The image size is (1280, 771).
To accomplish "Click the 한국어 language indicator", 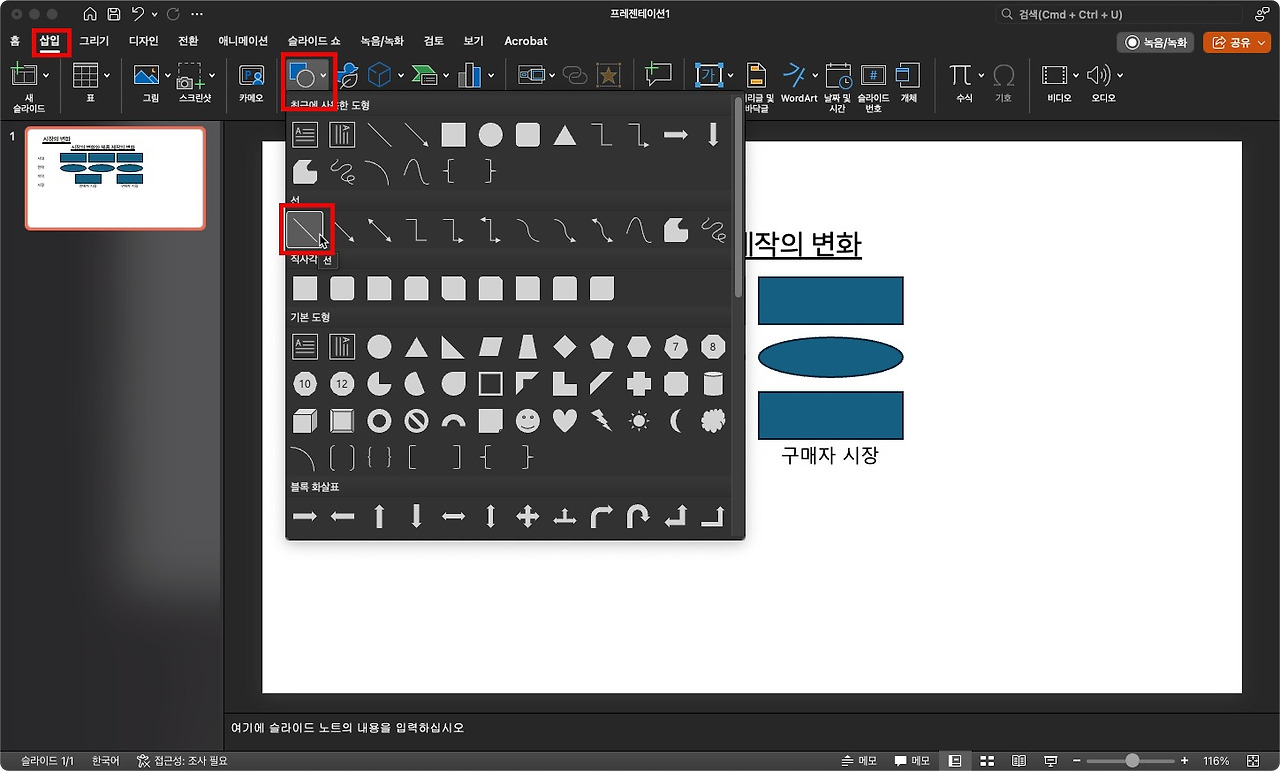I will (105, 761).
